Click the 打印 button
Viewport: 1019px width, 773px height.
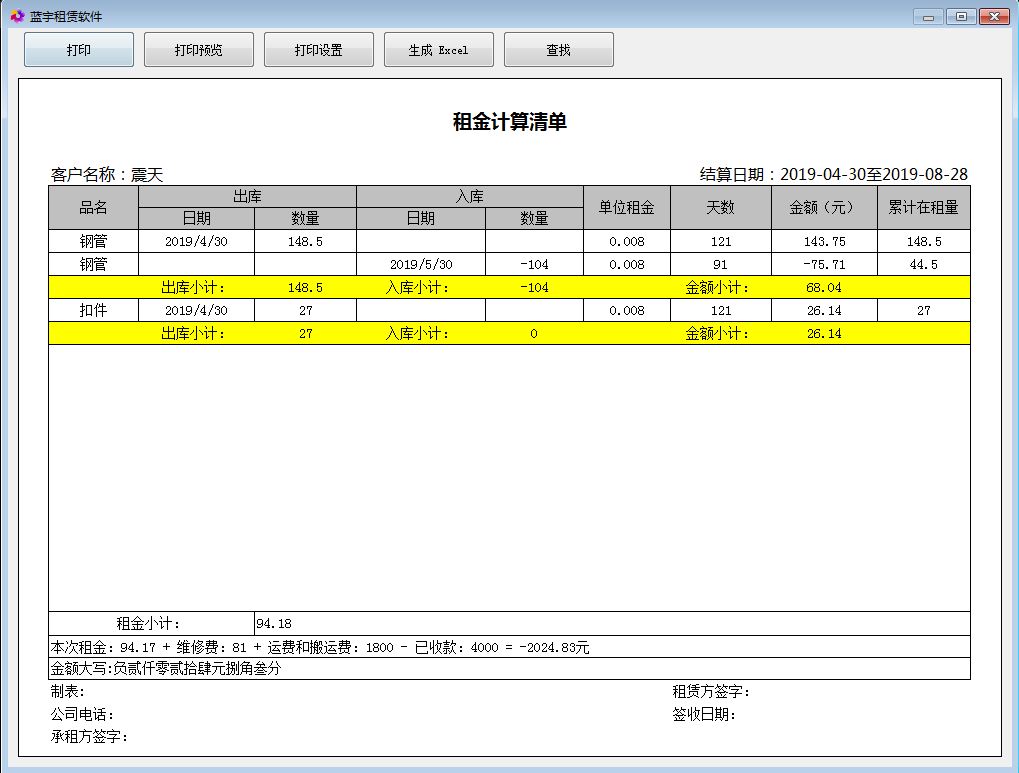pyautogui.click(x=78, y=50)
